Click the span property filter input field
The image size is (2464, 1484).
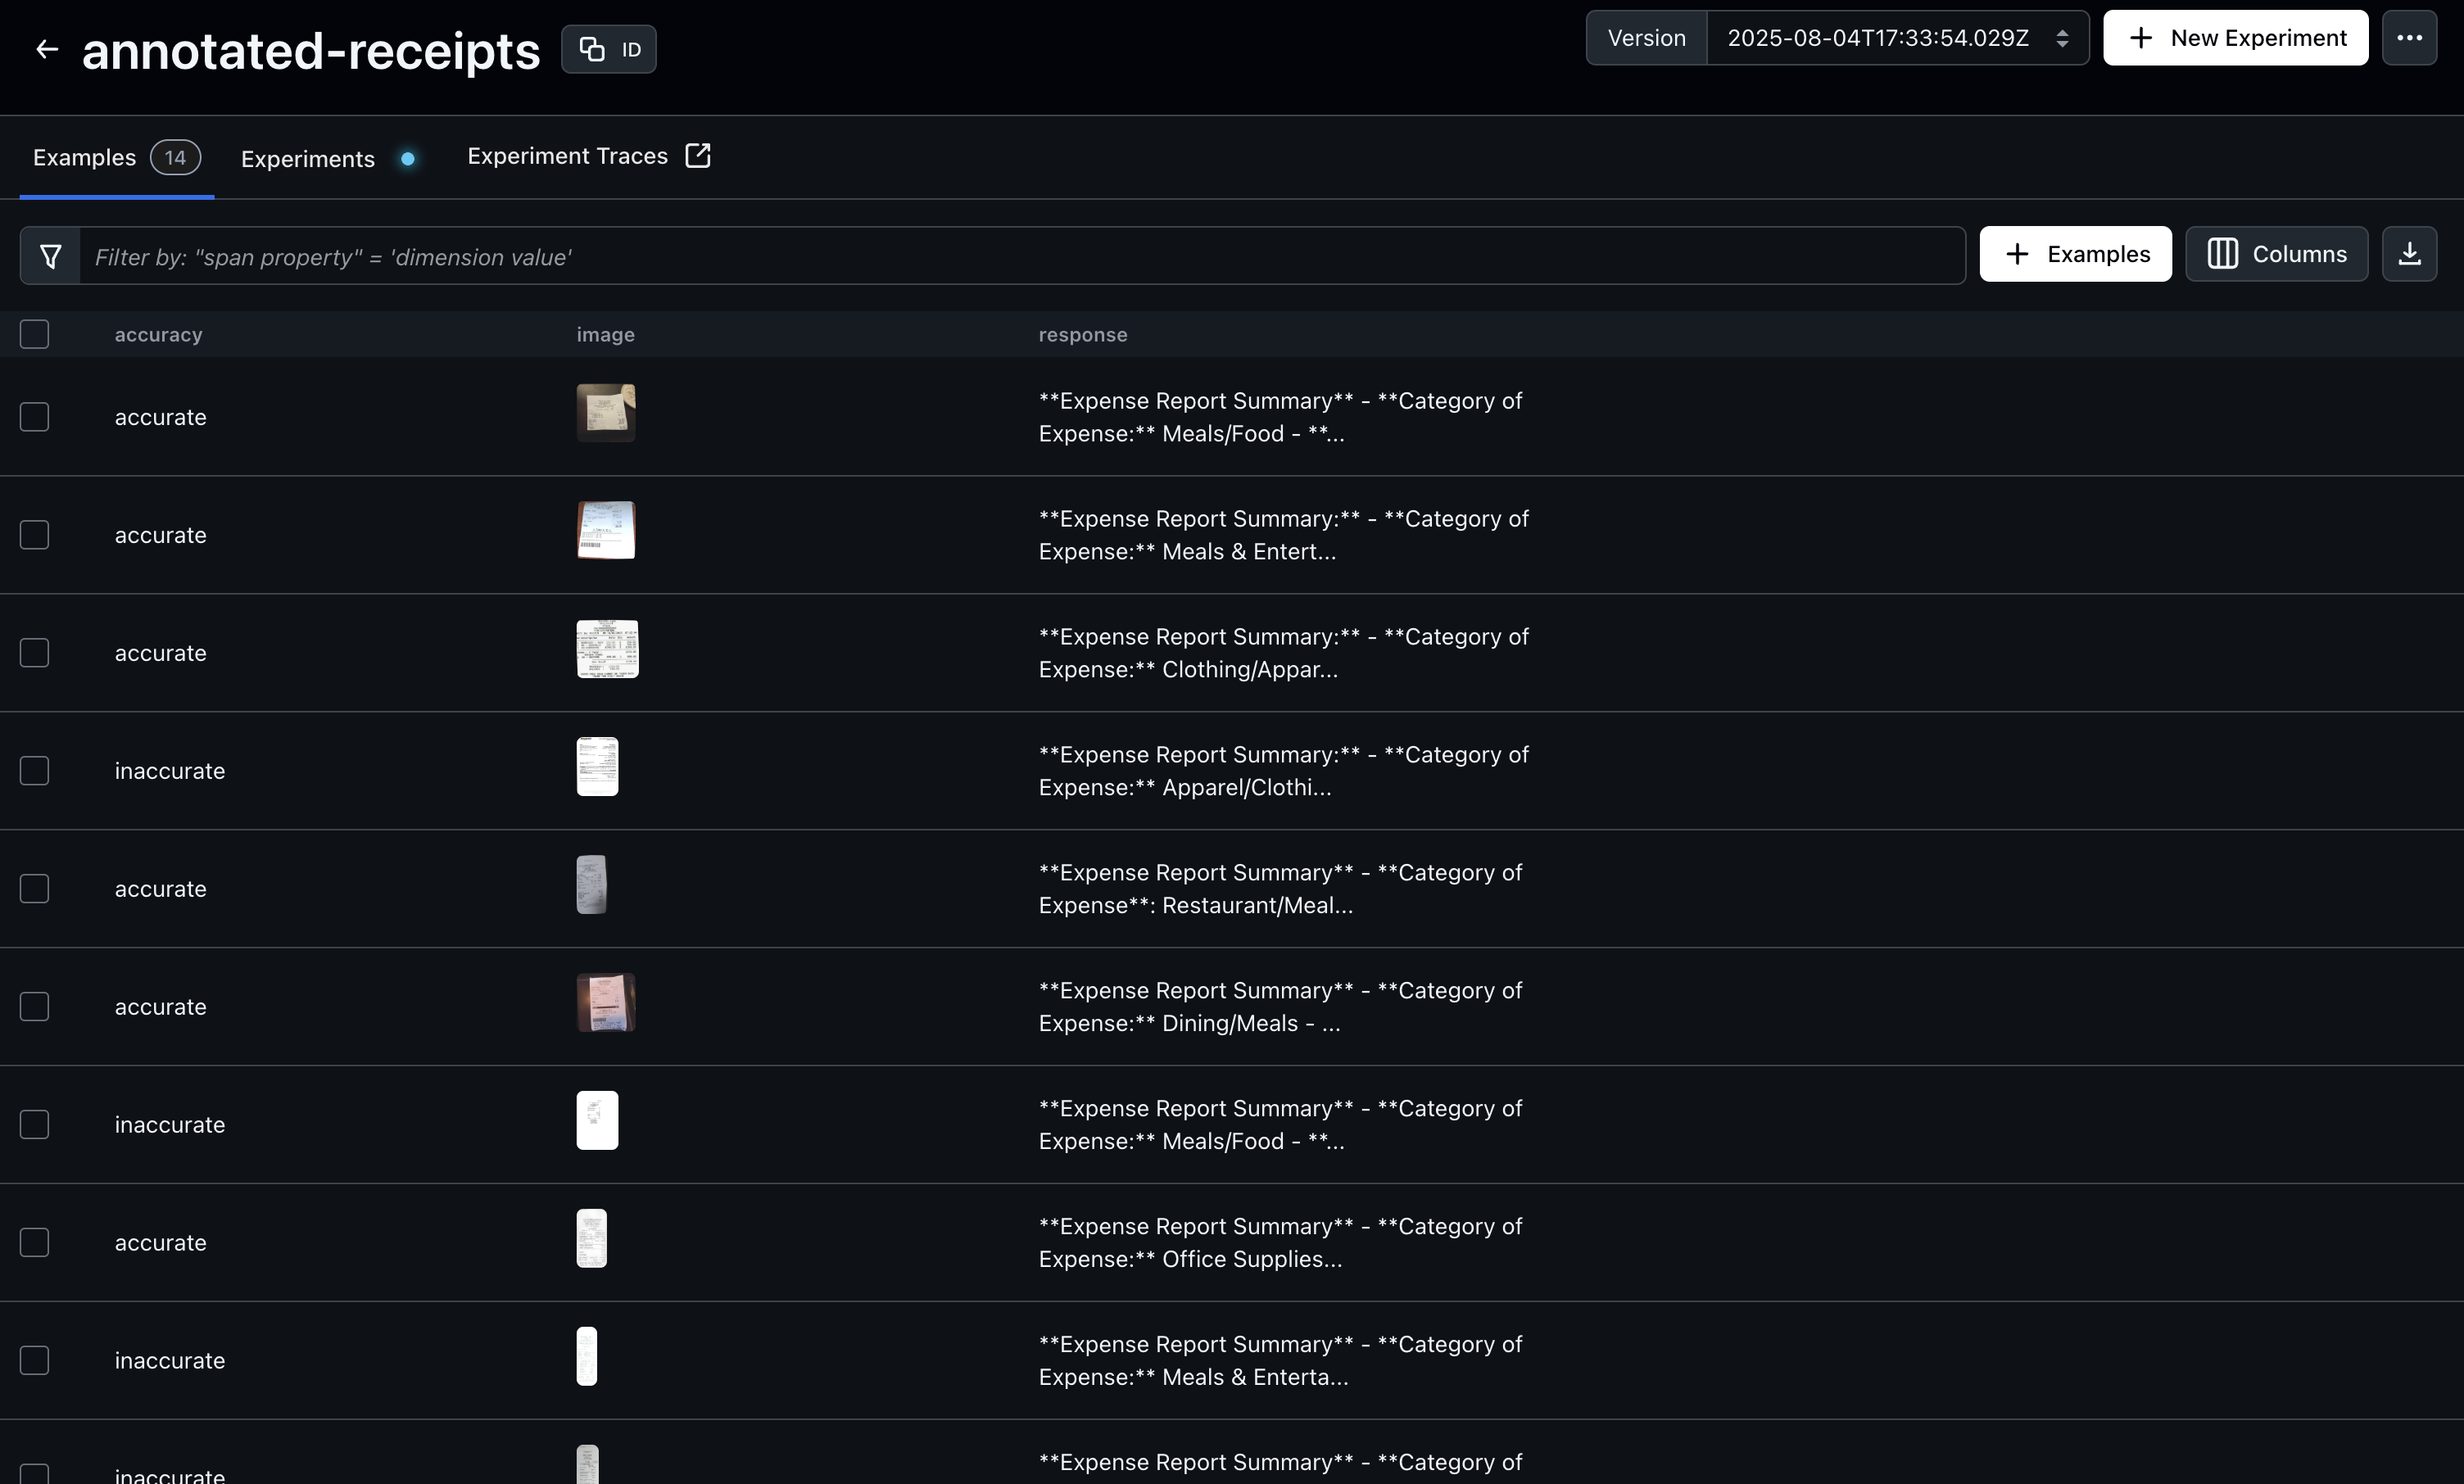(1020, 257)
